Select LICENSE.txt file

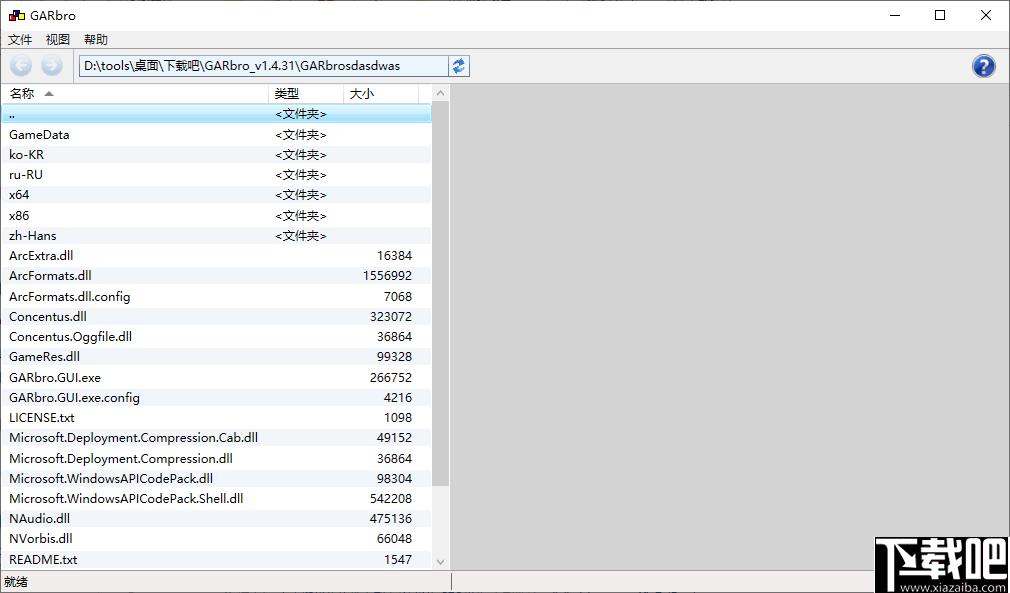216,417
